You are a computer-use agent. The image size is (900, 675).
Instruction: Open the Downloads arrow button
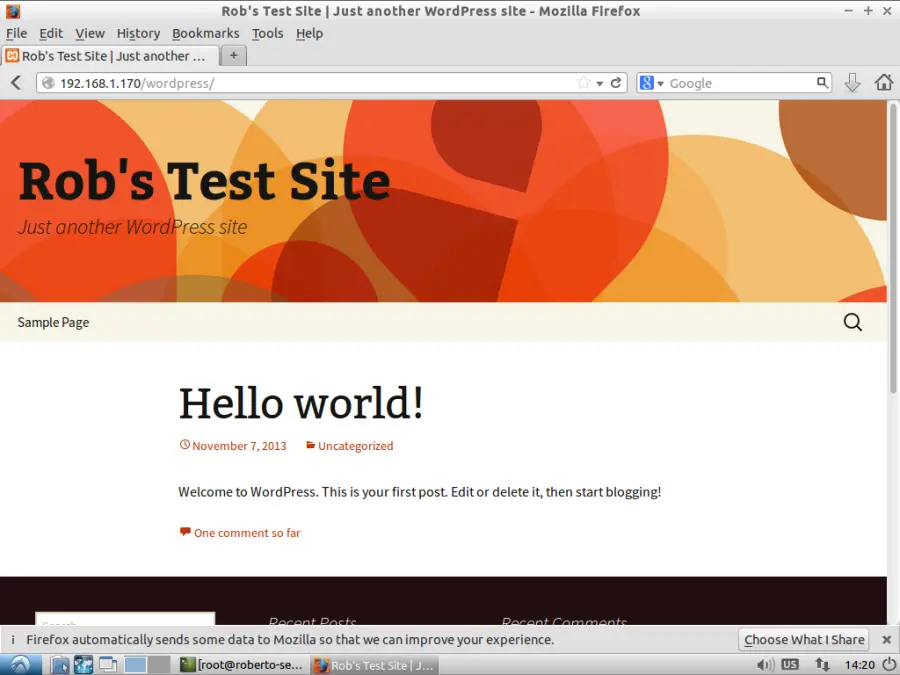(852, 83)
